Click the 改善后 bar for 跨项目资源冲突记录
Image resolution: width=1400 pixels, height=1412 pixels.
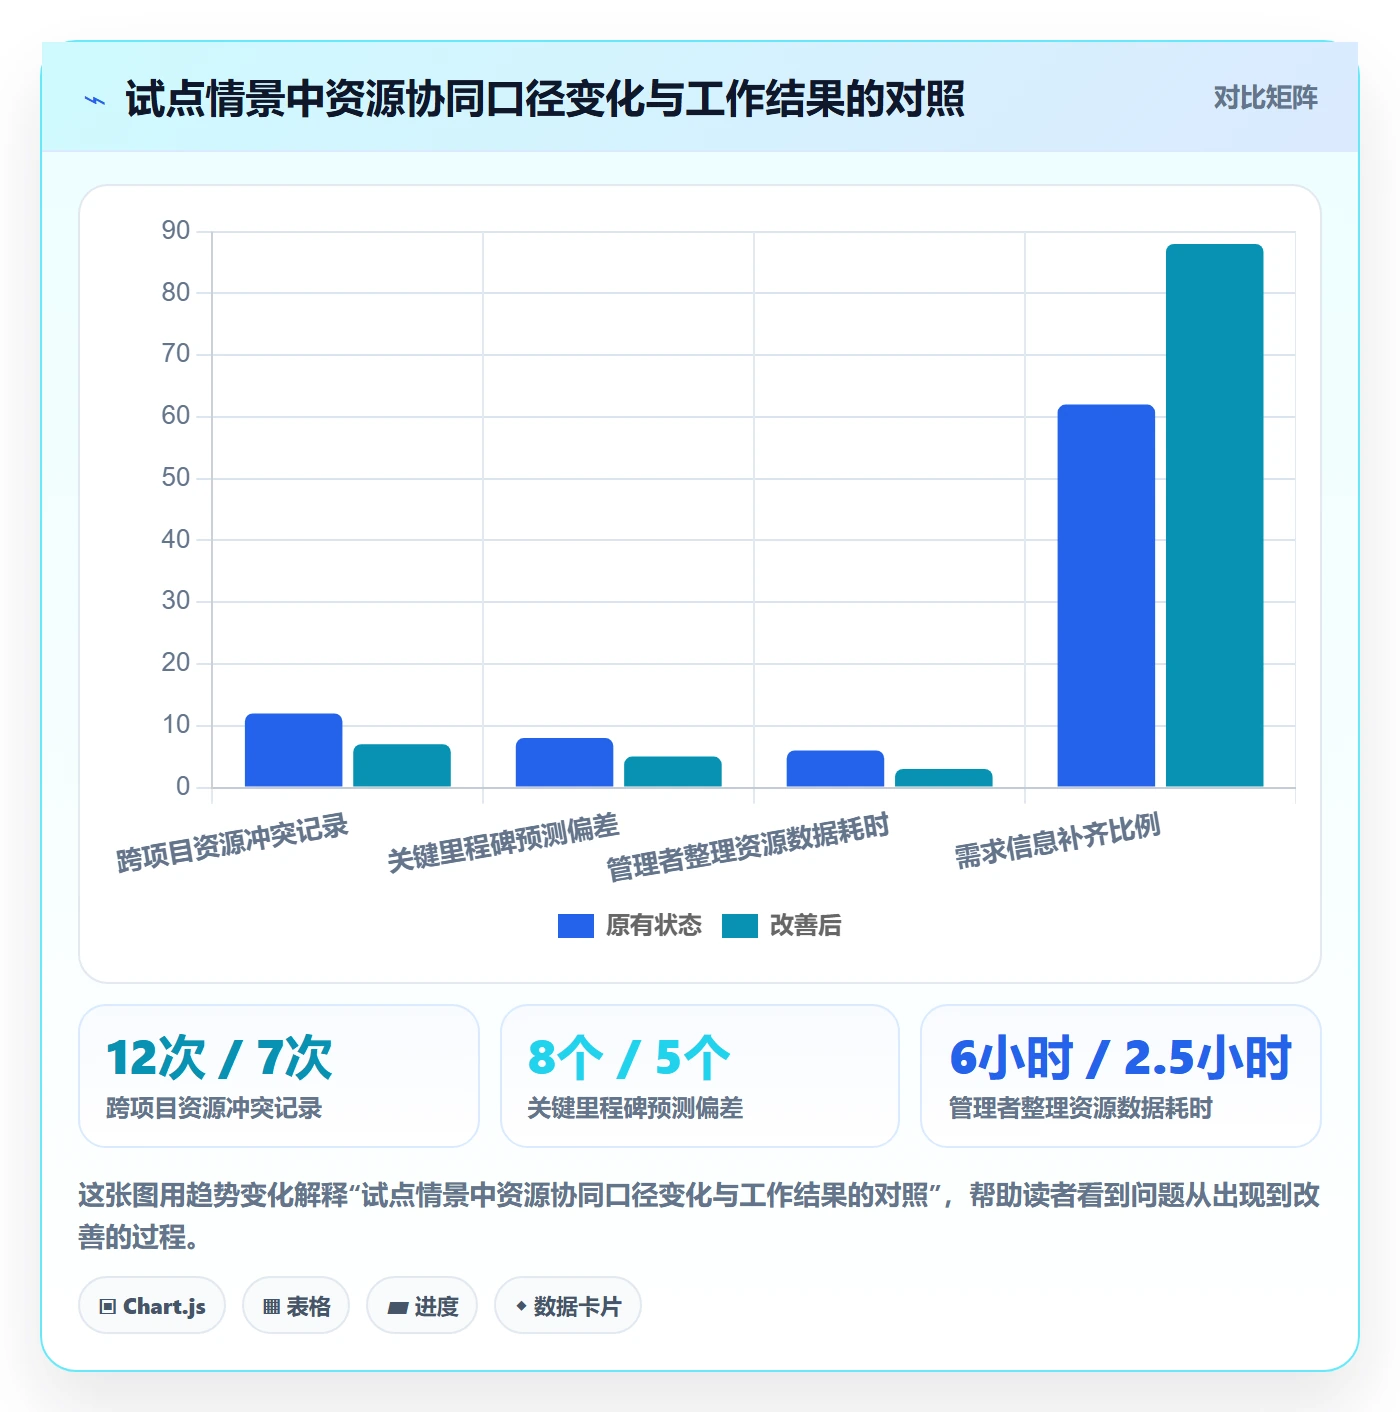[x=402, y=765]
